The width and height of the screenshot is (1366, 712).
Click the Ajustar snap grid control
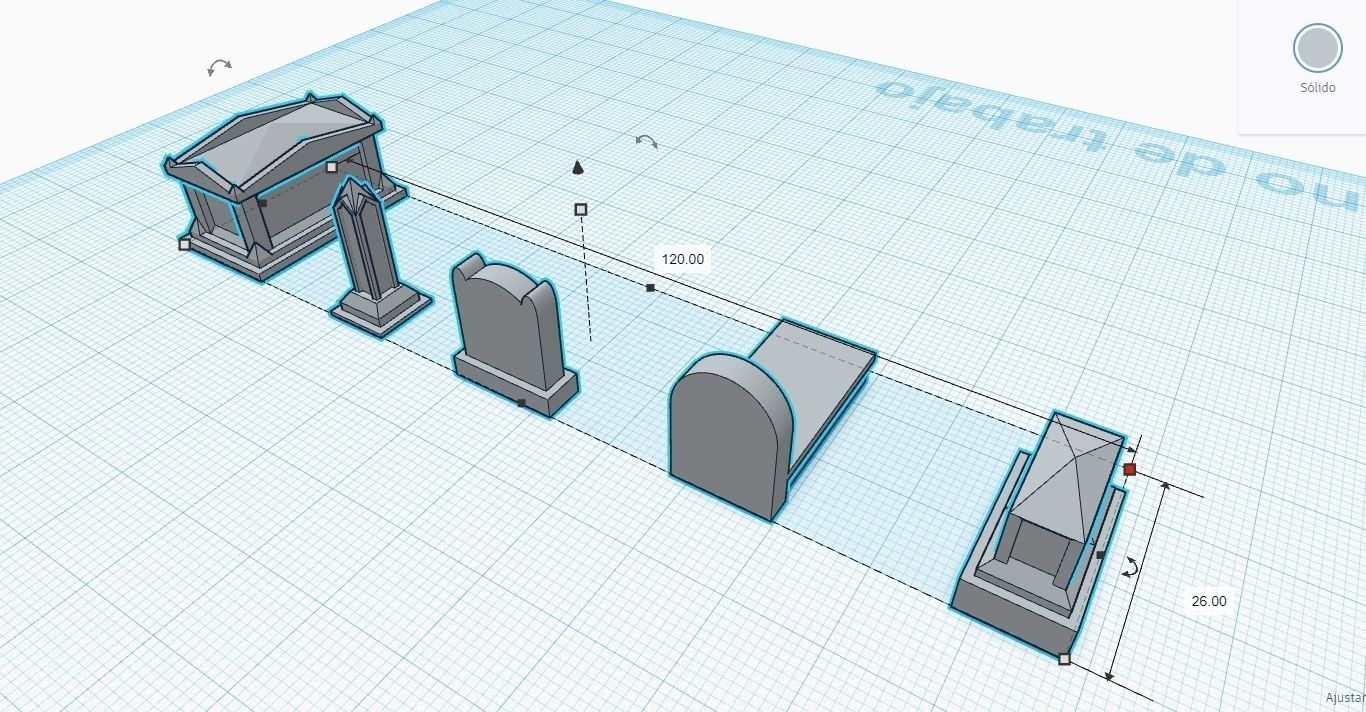(x=1344, y=699)
